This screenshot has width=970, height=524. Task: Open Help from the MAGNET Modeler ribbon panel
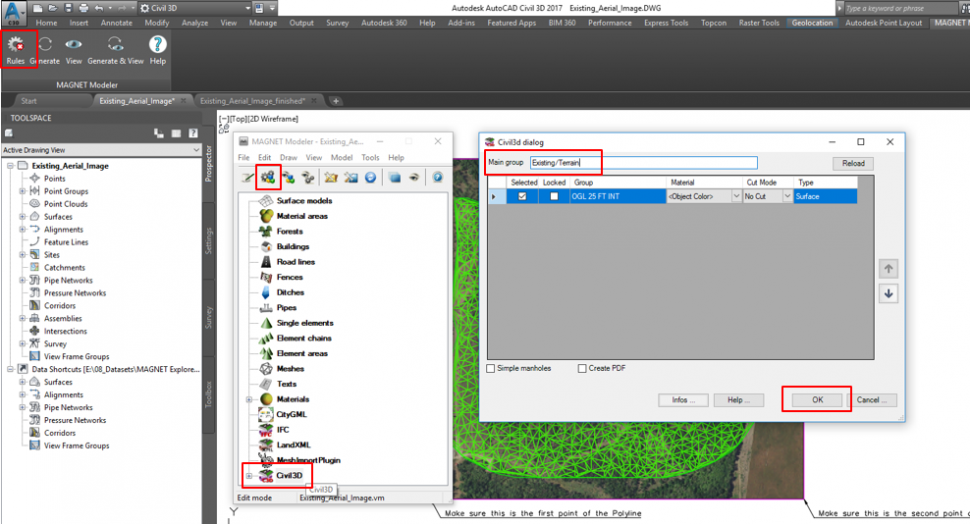click(x=157, y=46)
